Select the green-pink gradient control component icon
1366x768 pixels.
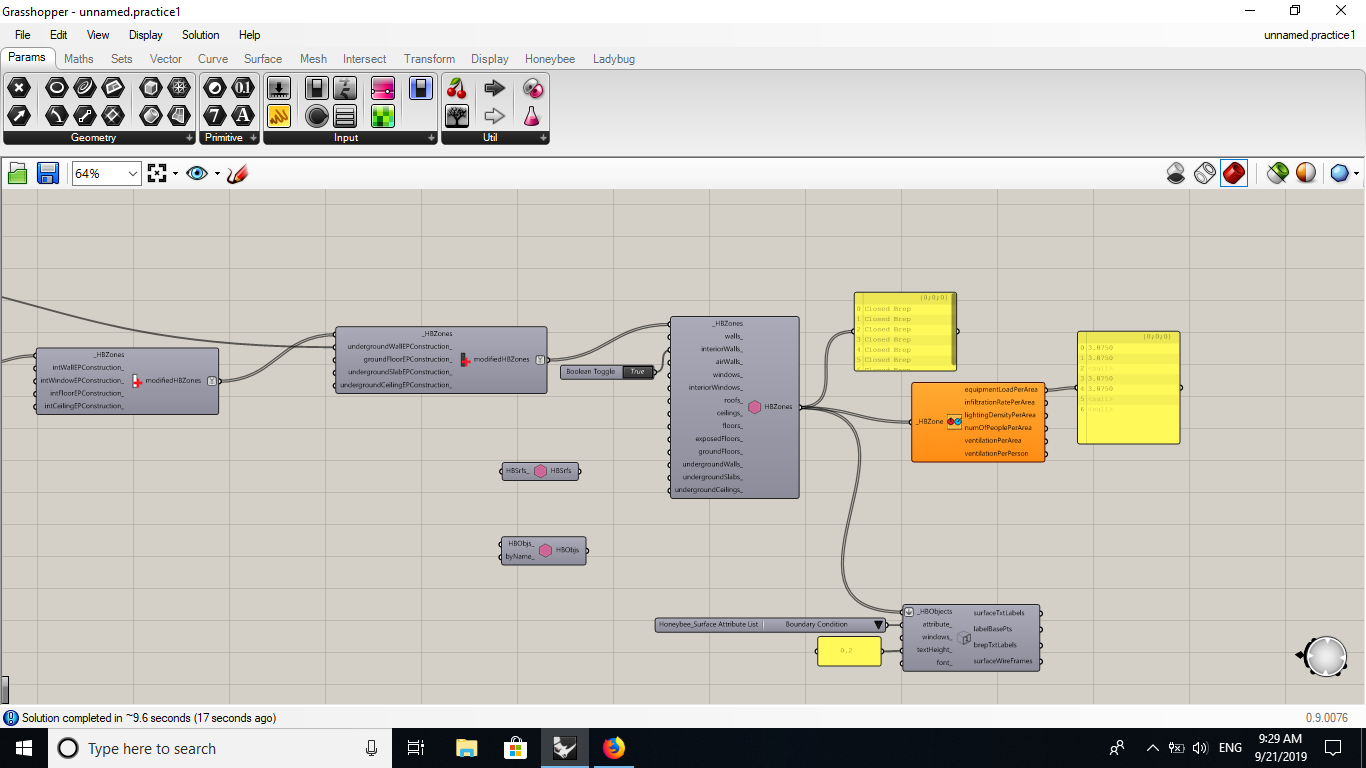point(383,88)
